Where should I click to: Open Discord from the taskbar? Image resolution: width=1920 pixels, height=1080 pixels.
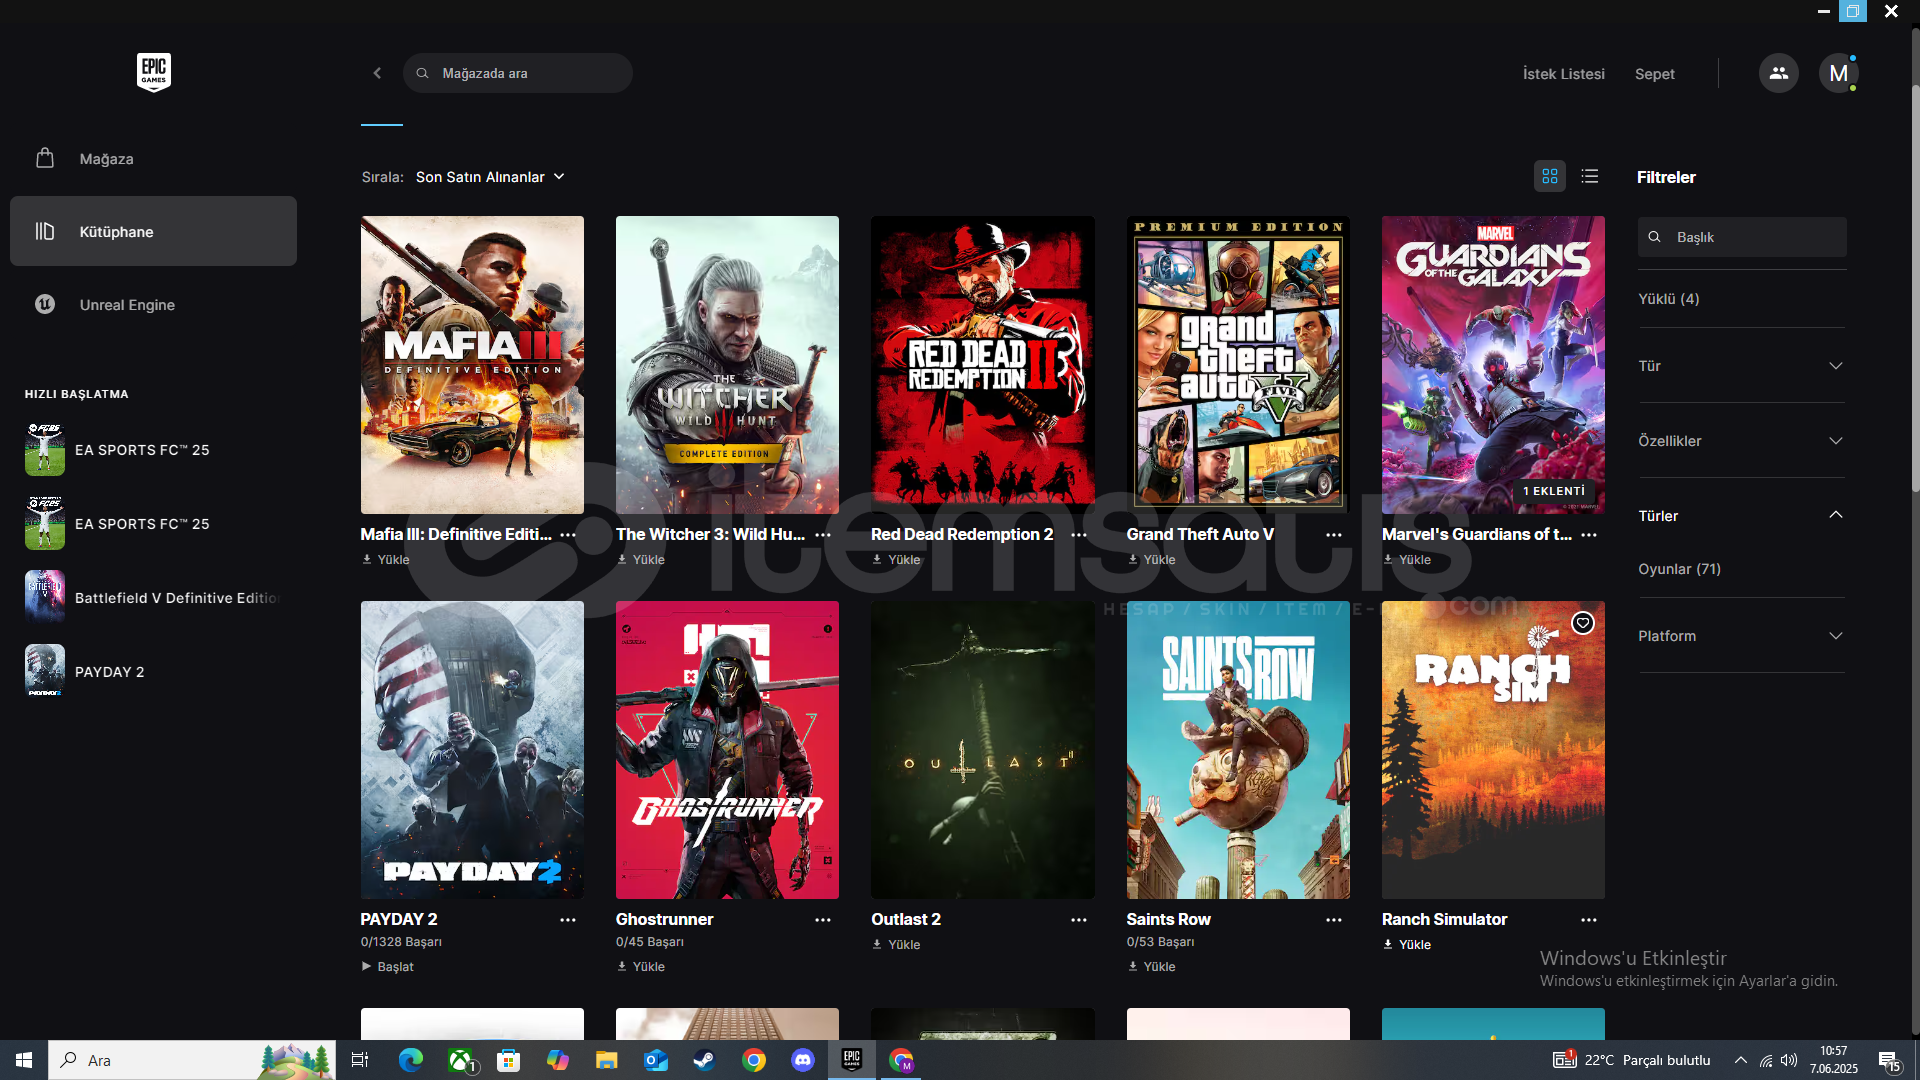pyautogui.click(x=803, y=1060)
